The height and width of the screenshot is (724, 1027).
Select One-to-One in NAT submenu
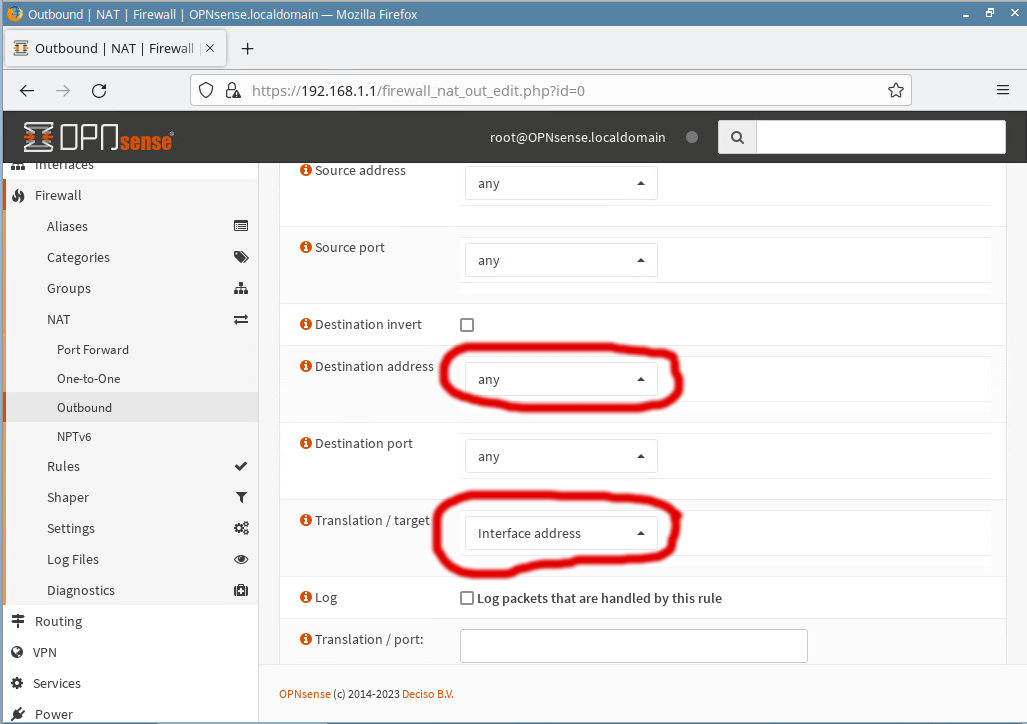coord(88,379)
